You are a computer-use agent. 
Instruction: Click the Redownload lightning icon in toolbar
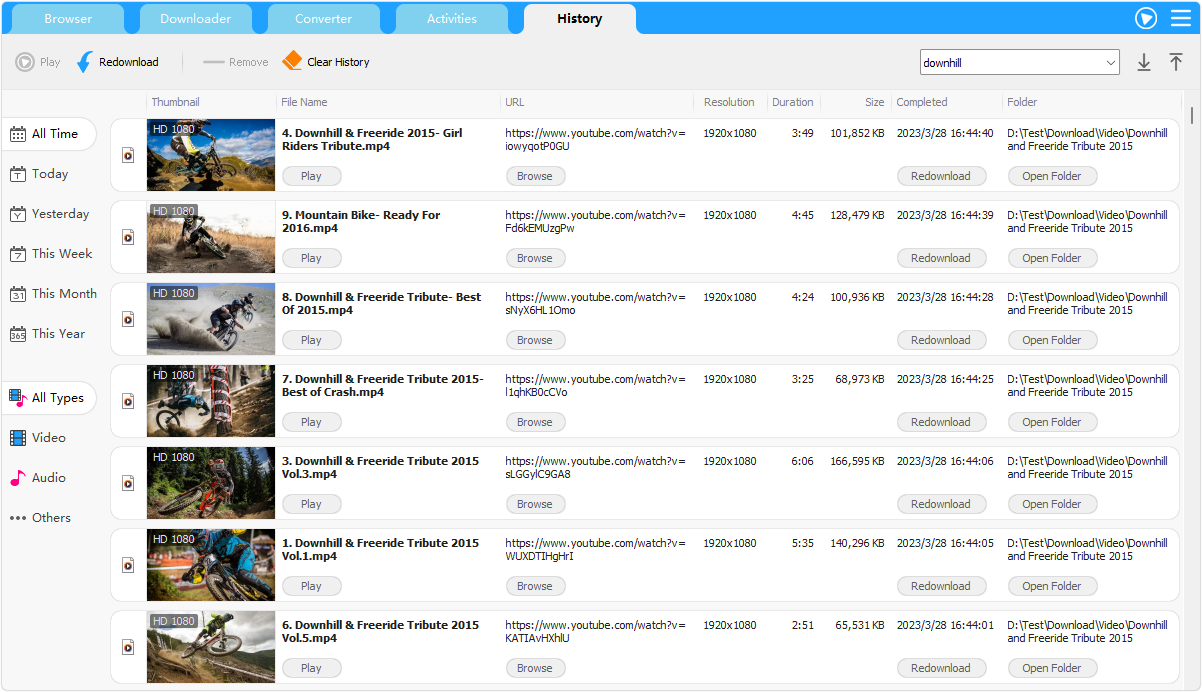click(x=85, y=62)
